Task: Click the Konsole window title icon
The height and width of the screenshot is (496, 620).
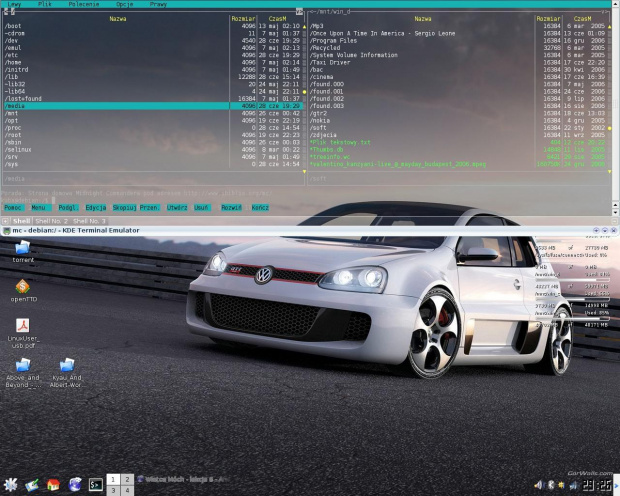Action: point(6,231)
